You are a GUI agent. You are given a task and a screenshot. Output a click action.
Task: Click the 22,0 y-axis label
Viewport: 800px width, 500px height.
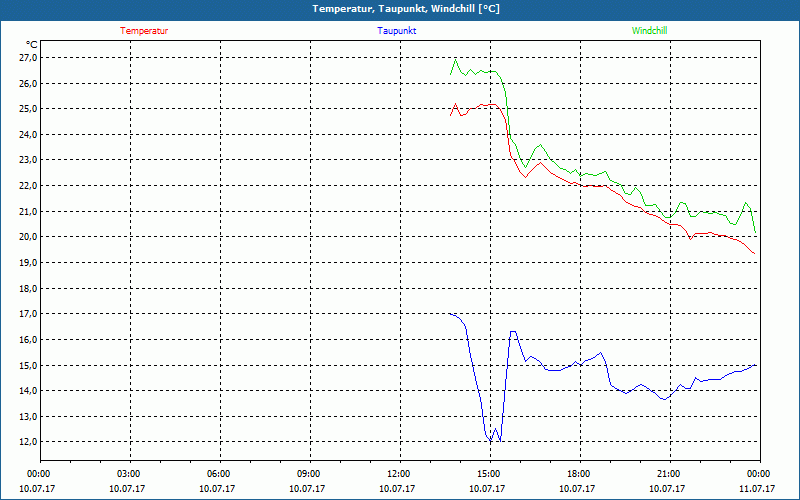(x=28, y=186)
